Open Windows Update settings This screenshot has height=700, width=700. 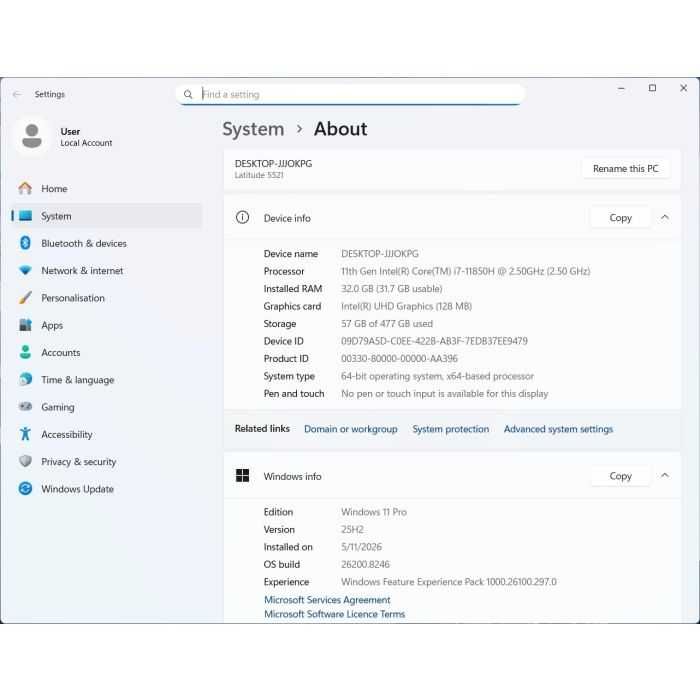click(x=106, y=488)
